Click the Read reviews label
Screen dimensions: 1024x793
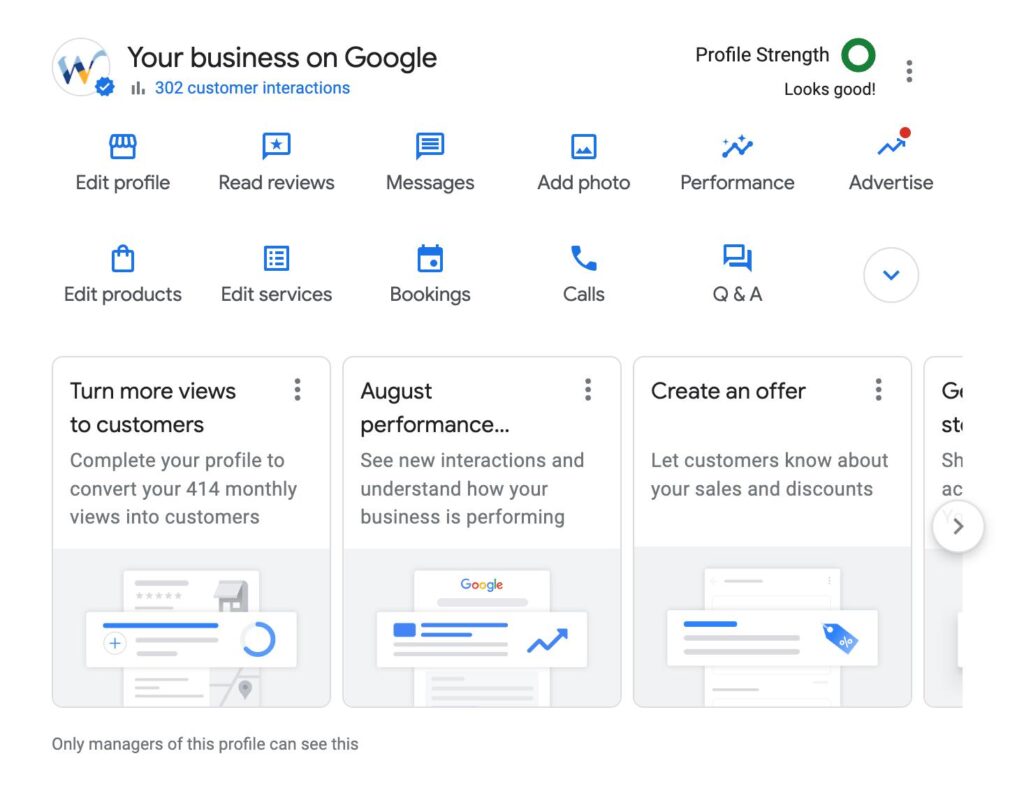[x=276, y=183]
